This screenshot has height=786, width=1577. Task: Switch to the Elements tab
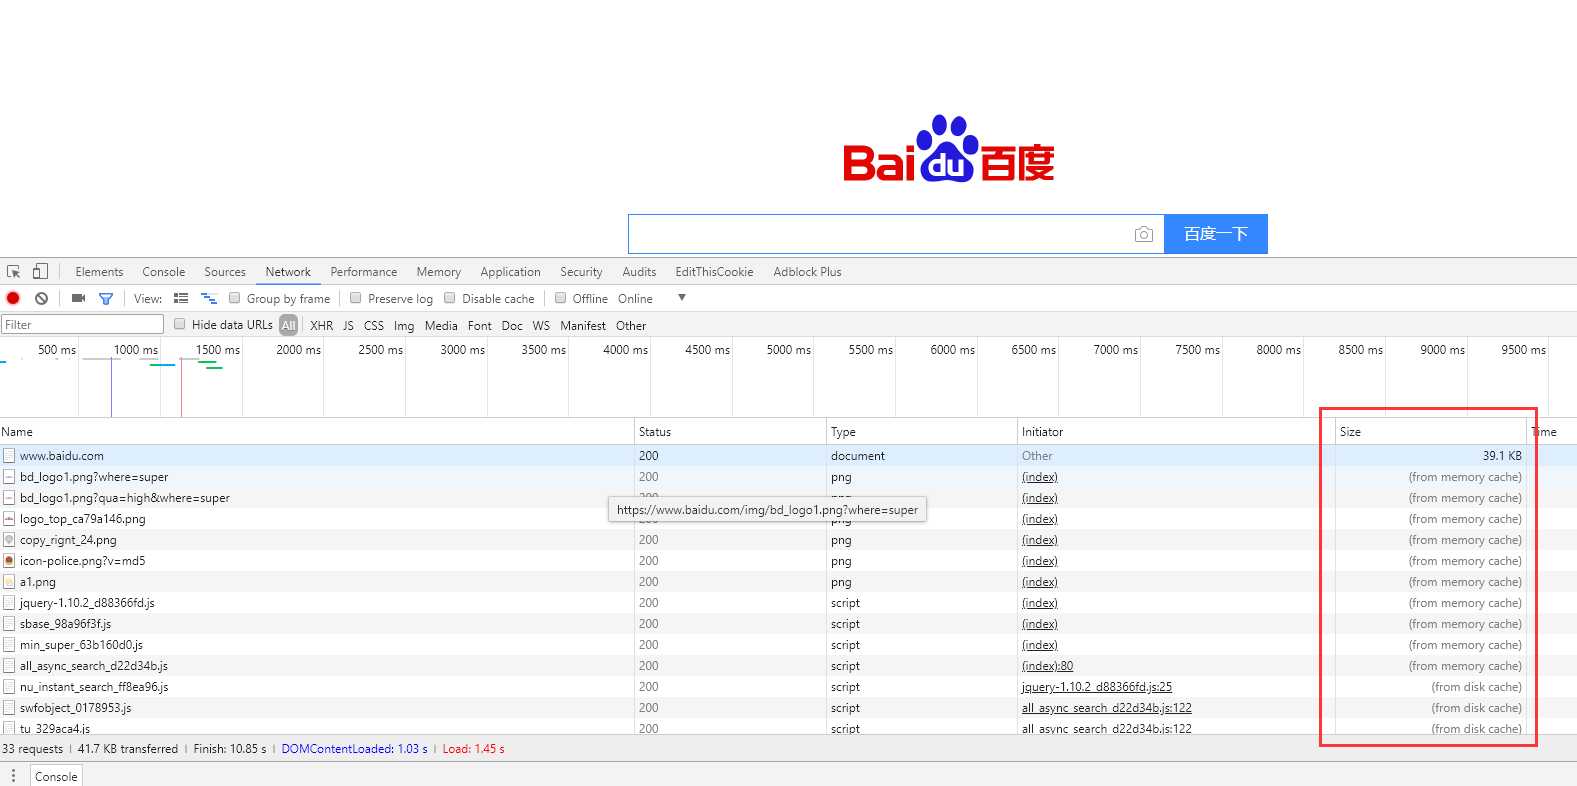coord(99,272)
